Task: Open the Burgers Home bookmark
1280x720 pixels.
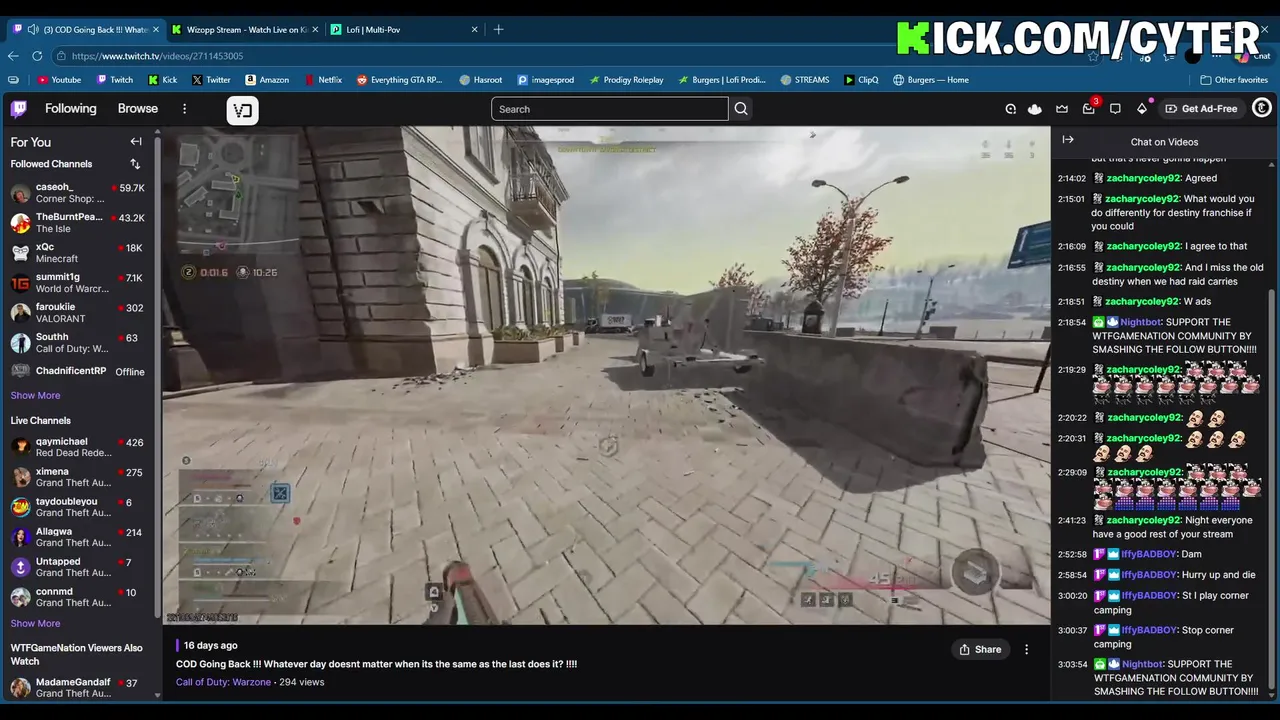Action: 930,80
